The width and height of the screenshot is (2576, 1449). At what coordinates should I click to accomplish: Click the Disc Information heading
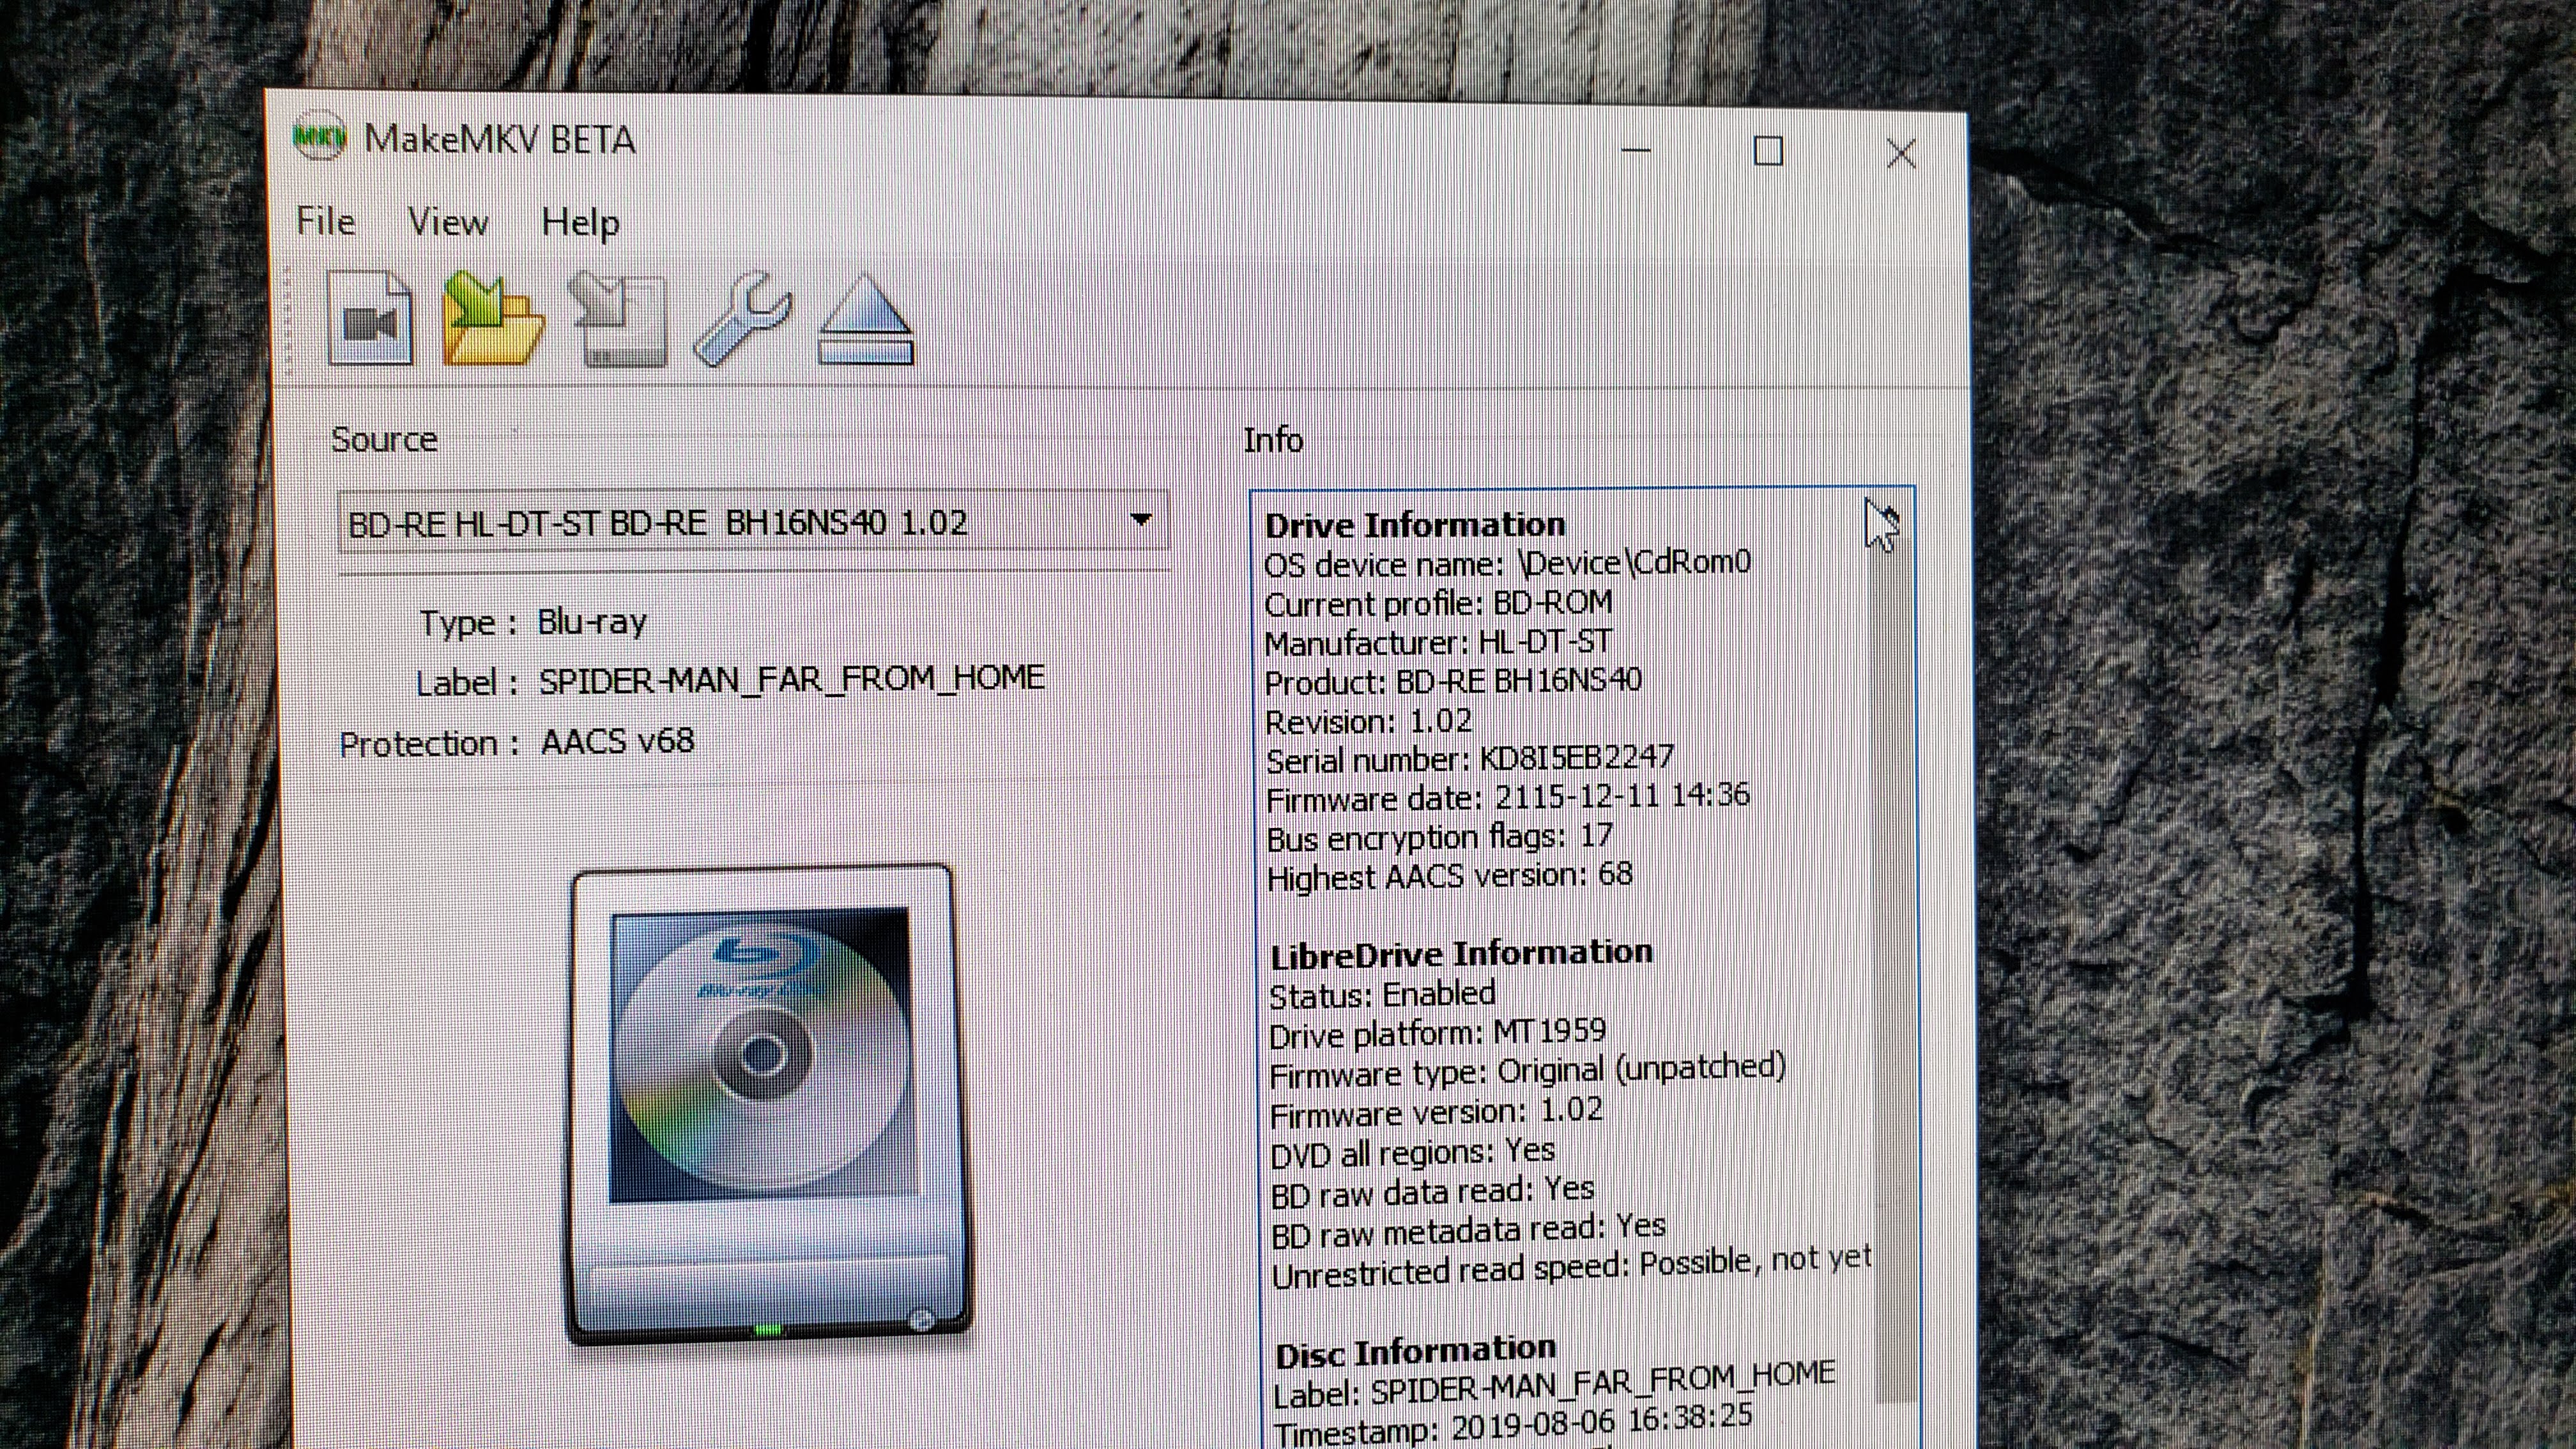[x=1416, y=1352]
